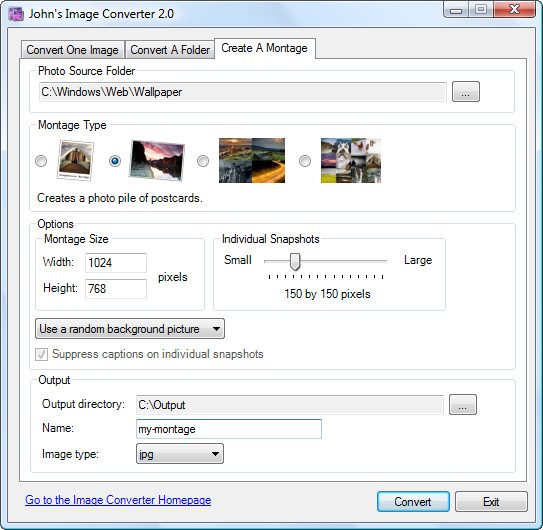Click the Output directory path field

[290, 405]
